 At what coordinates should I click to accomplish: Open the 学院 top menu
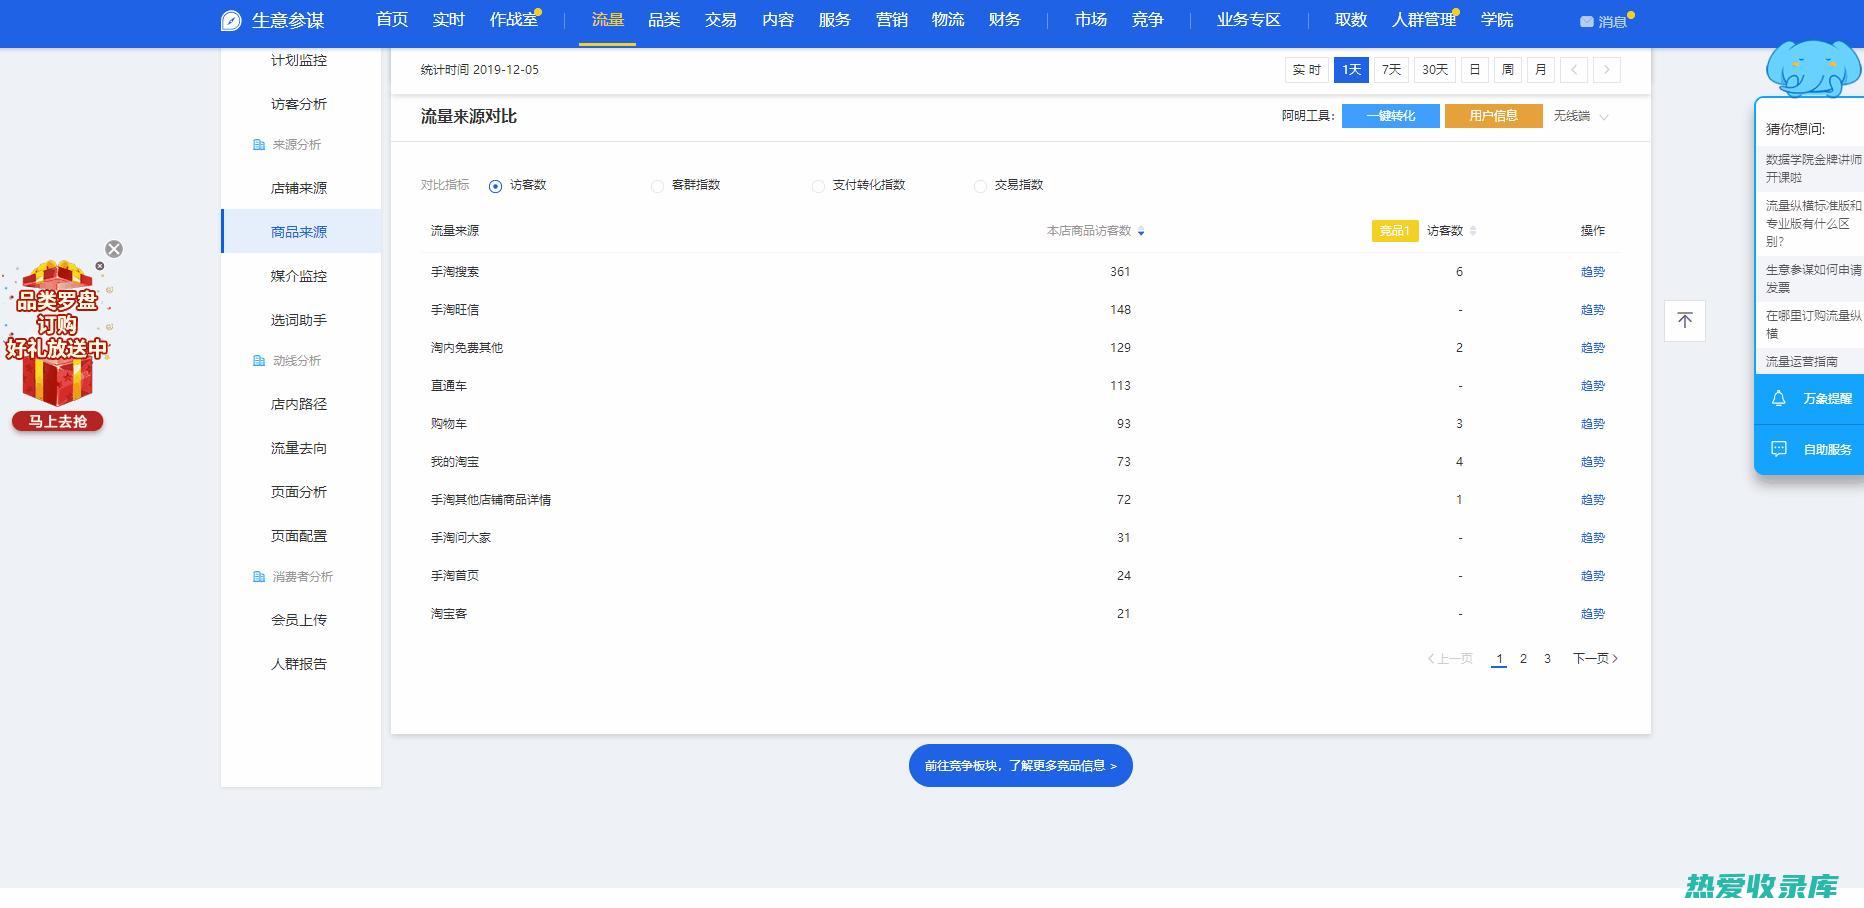point(1497,20)
